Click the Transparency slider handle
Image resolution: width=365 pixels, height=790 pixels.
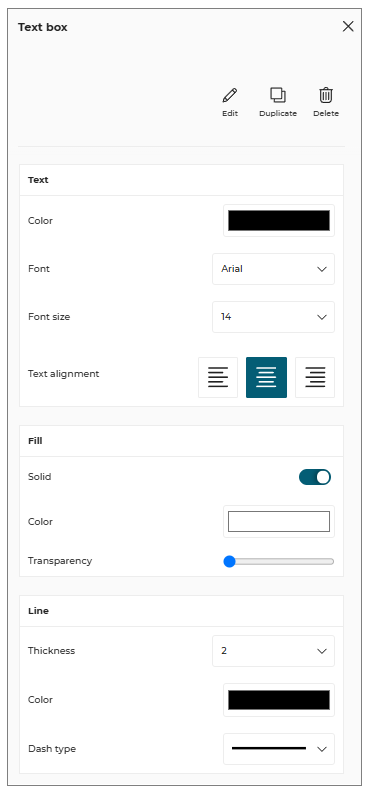coord(229,561)
